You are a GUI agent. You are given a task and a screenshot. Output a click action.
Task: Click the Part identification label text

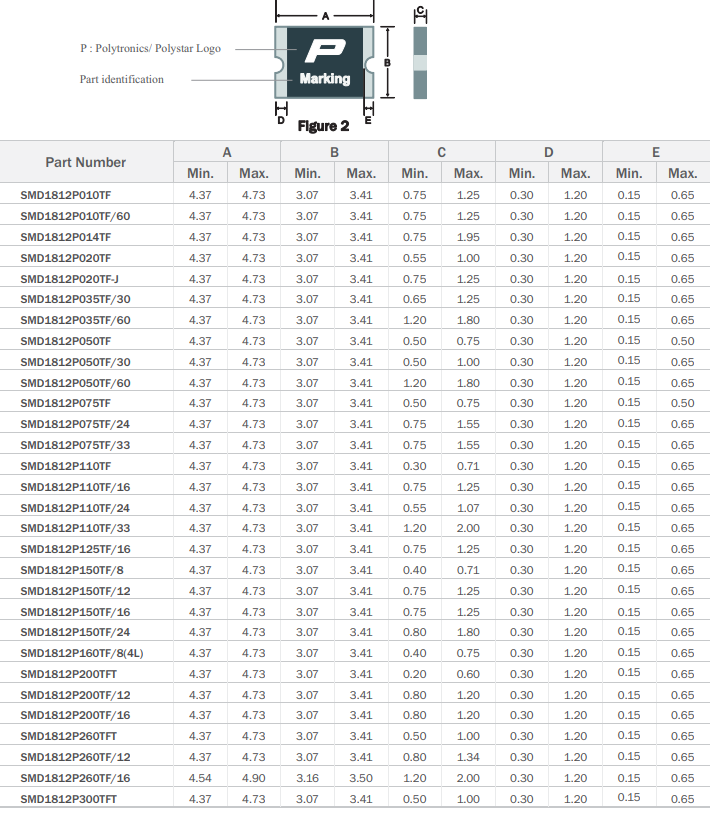tap(122, 79)
